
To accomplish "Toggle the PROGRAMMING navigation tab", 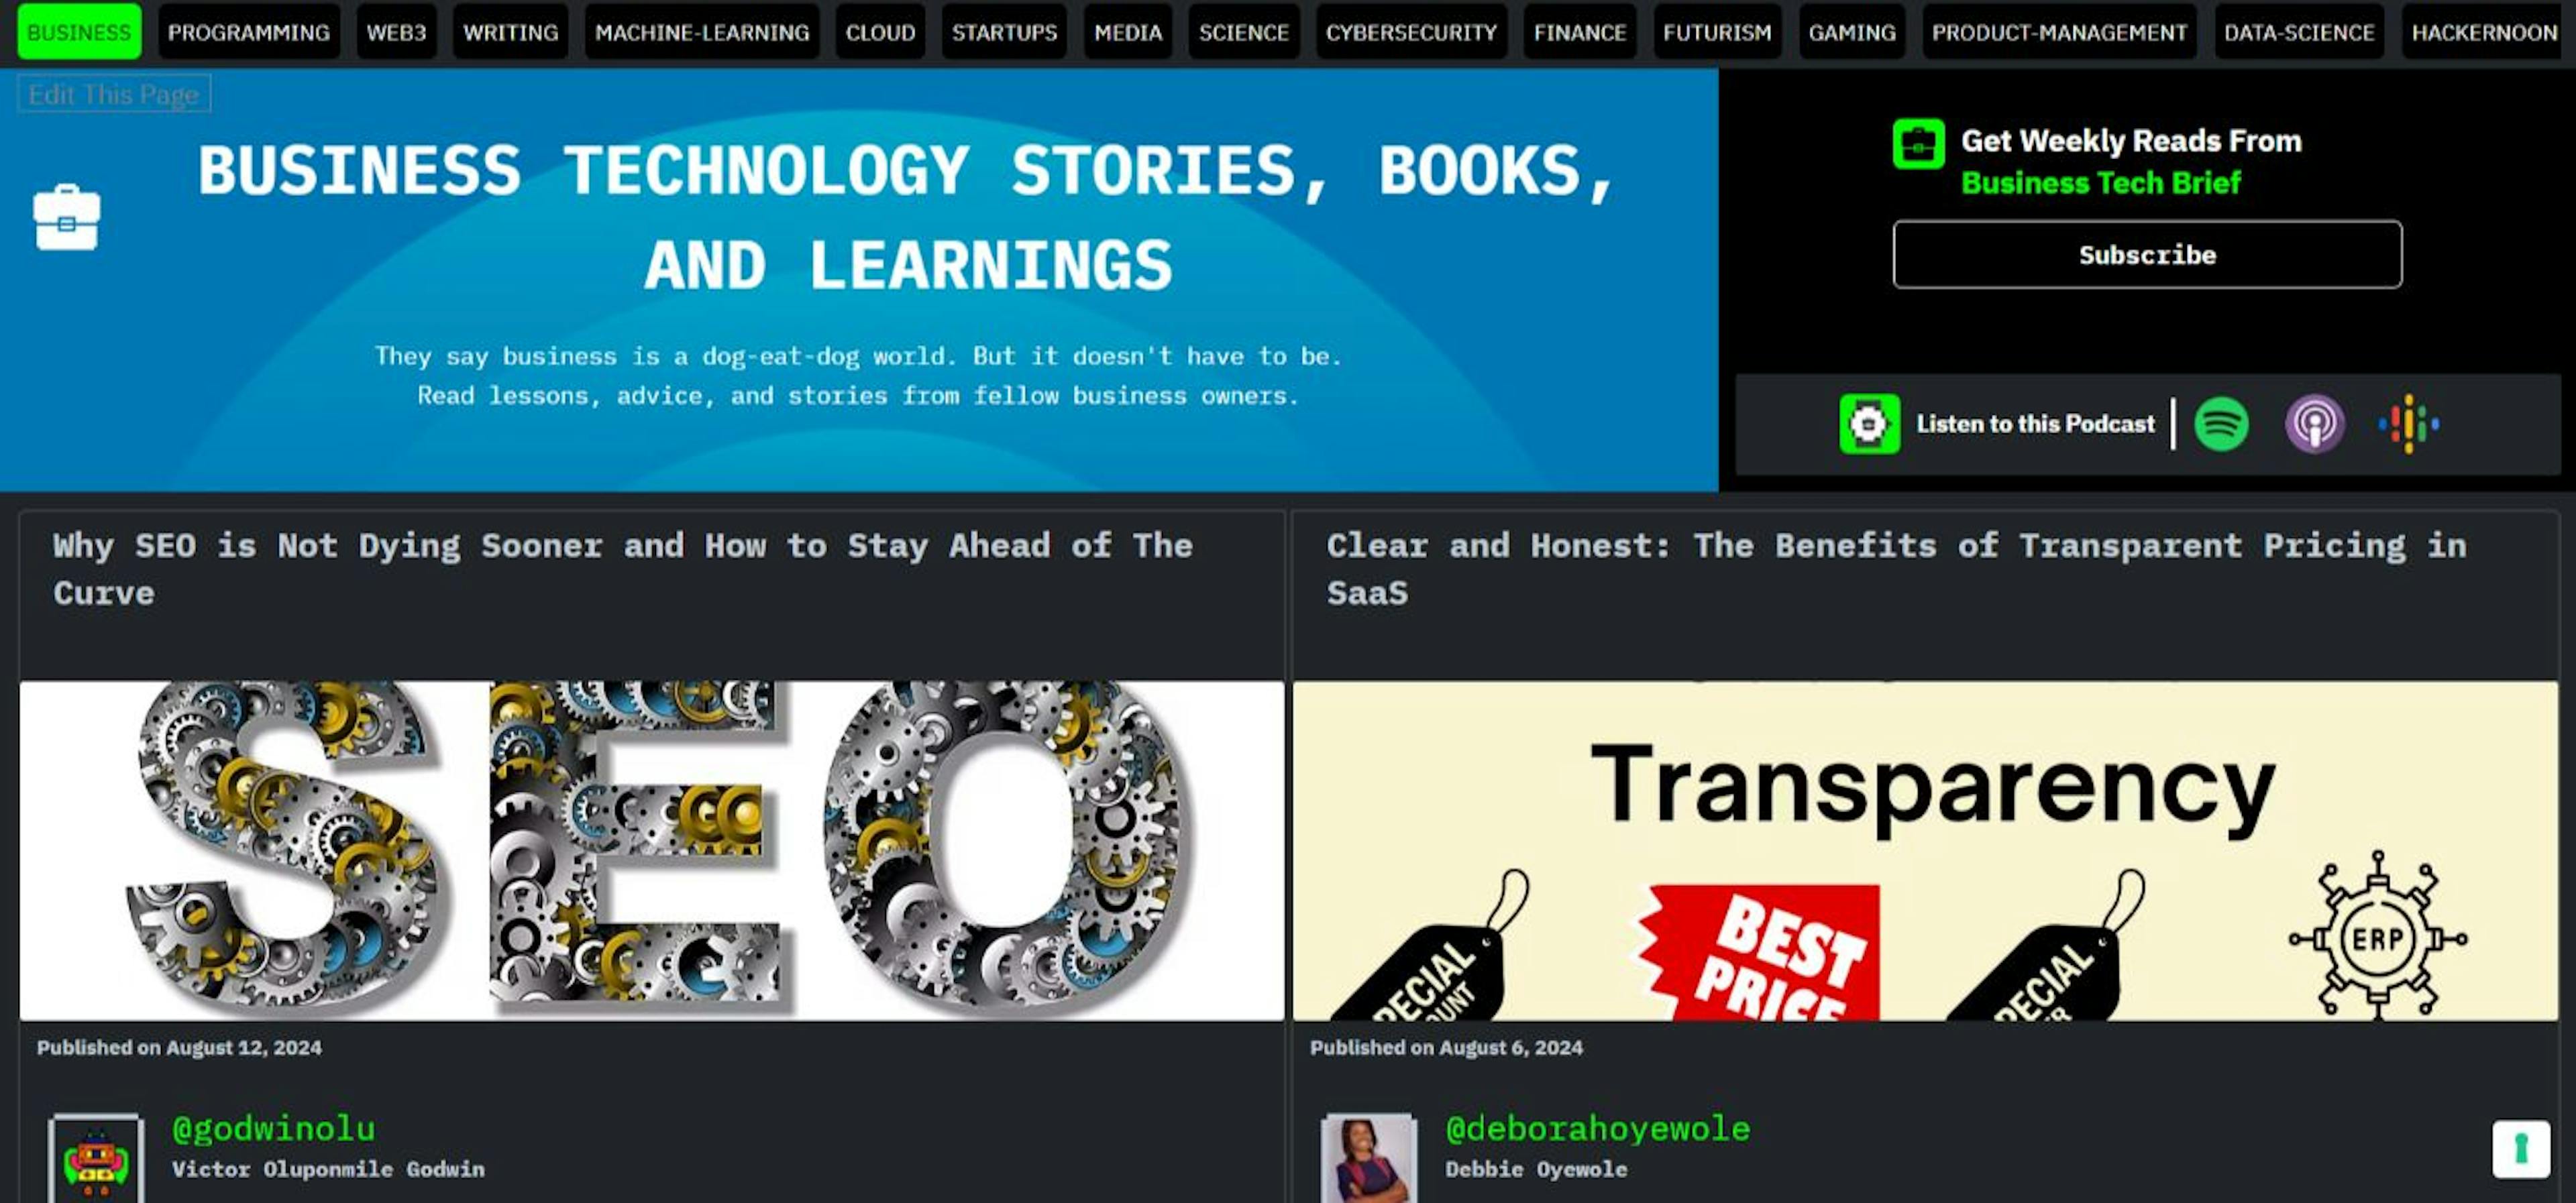I will click(250, 32).
